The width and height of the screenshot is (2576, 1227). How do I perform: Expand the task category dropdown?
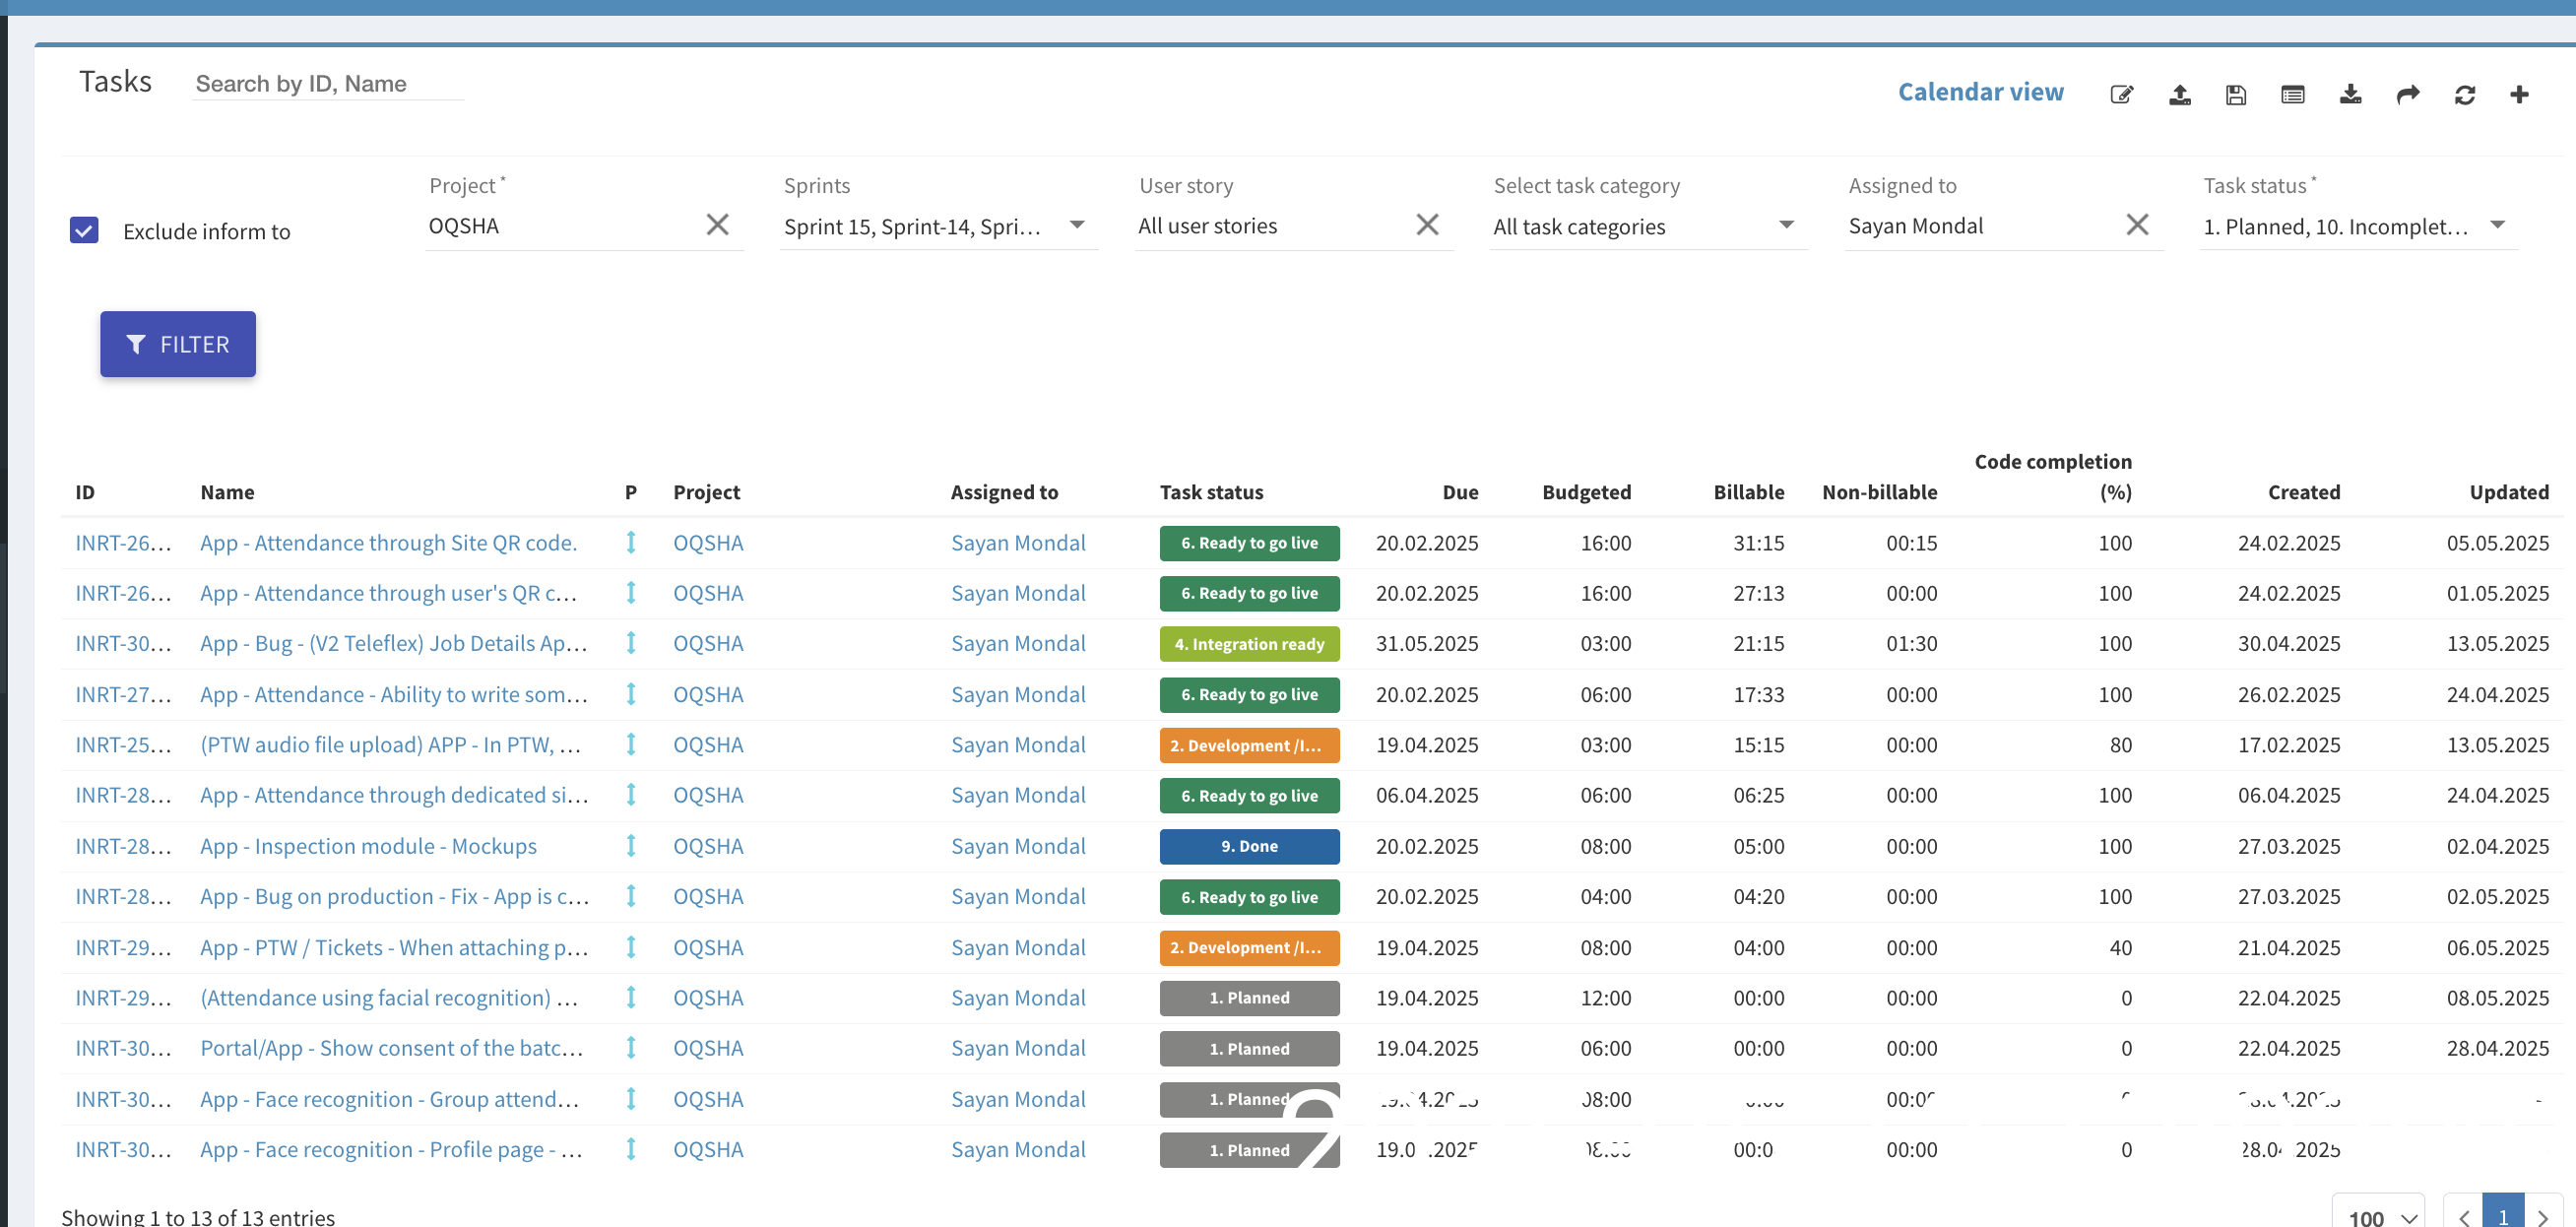[1786, 225]
